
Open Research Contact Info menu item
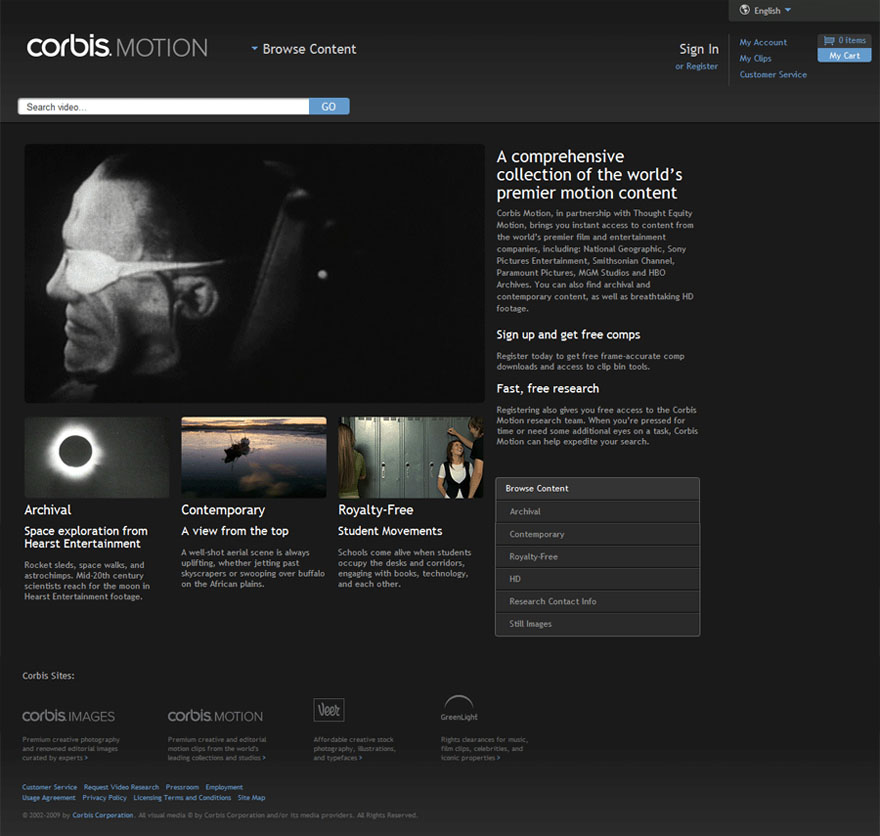point(597,601)
